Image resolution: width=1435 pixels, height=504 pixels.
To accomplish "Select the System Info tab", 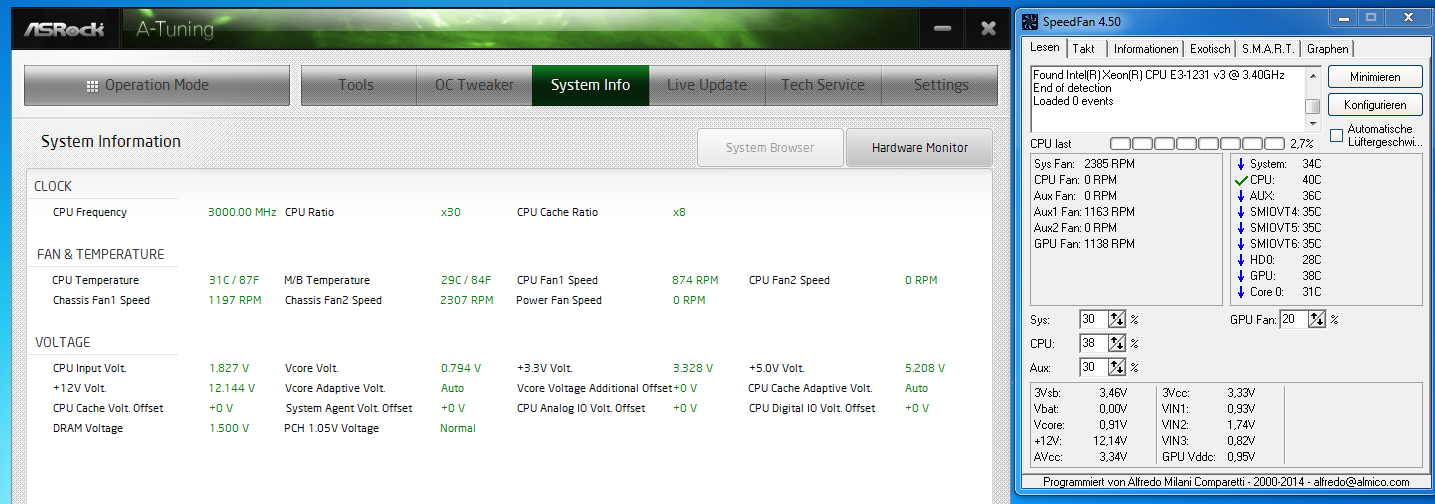I will (x=590, y=85).
